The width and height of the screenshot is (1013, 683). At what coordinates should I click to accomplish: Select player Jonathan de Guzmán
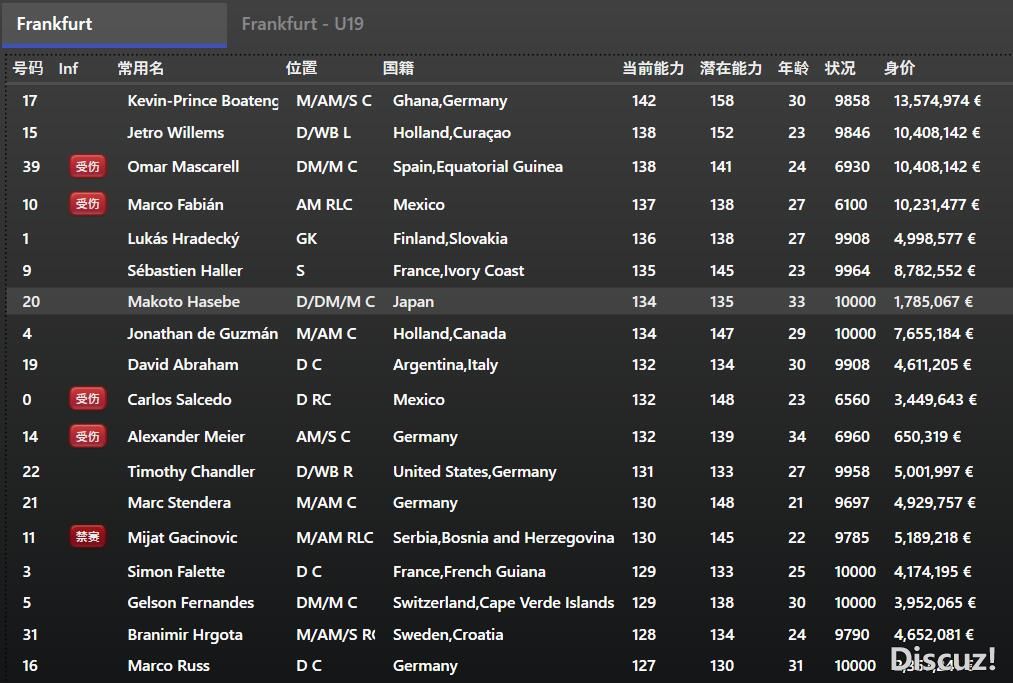click(202, 333)
